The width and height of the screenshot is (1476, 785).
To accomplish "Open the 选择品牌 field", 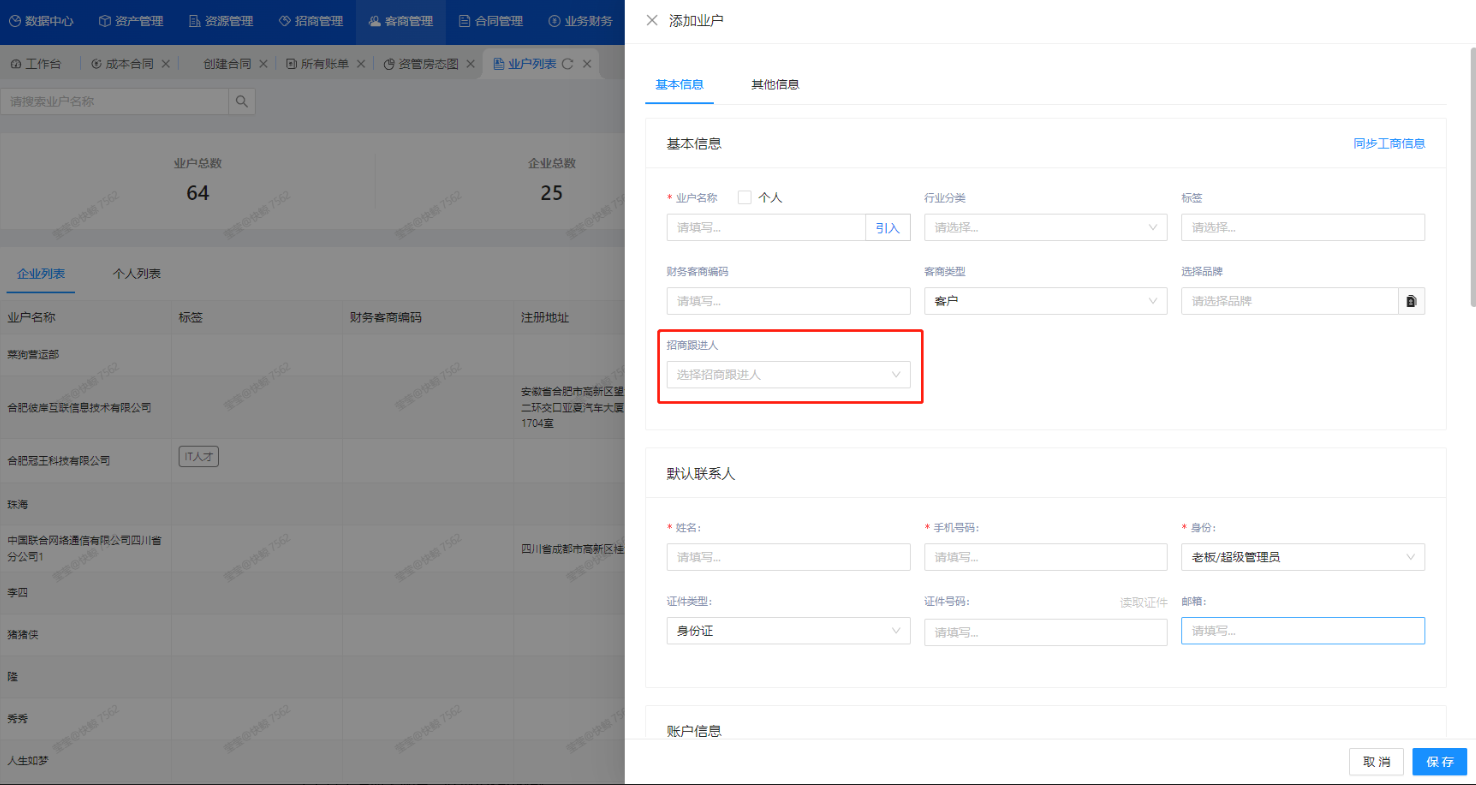I will point(1289,301).
